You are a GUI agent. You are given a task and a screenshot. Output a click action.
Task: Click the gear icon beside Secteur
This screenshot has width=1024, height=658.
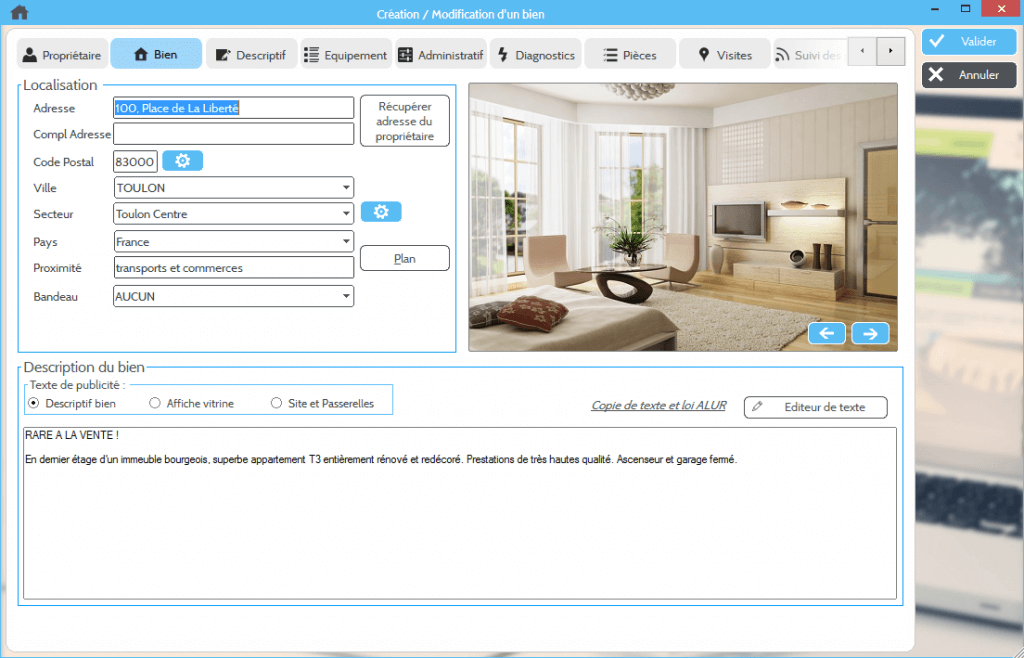click(x=381, y=212)
